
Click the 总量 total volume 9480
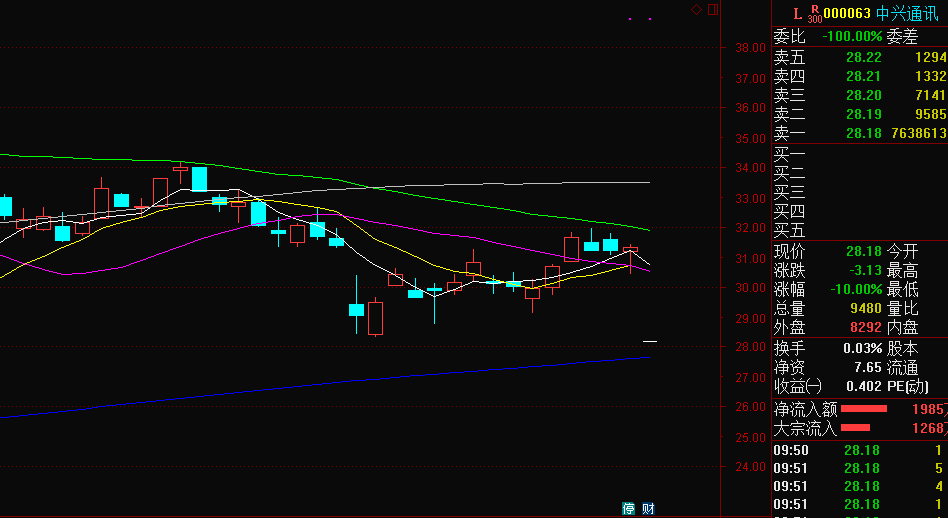866,308
